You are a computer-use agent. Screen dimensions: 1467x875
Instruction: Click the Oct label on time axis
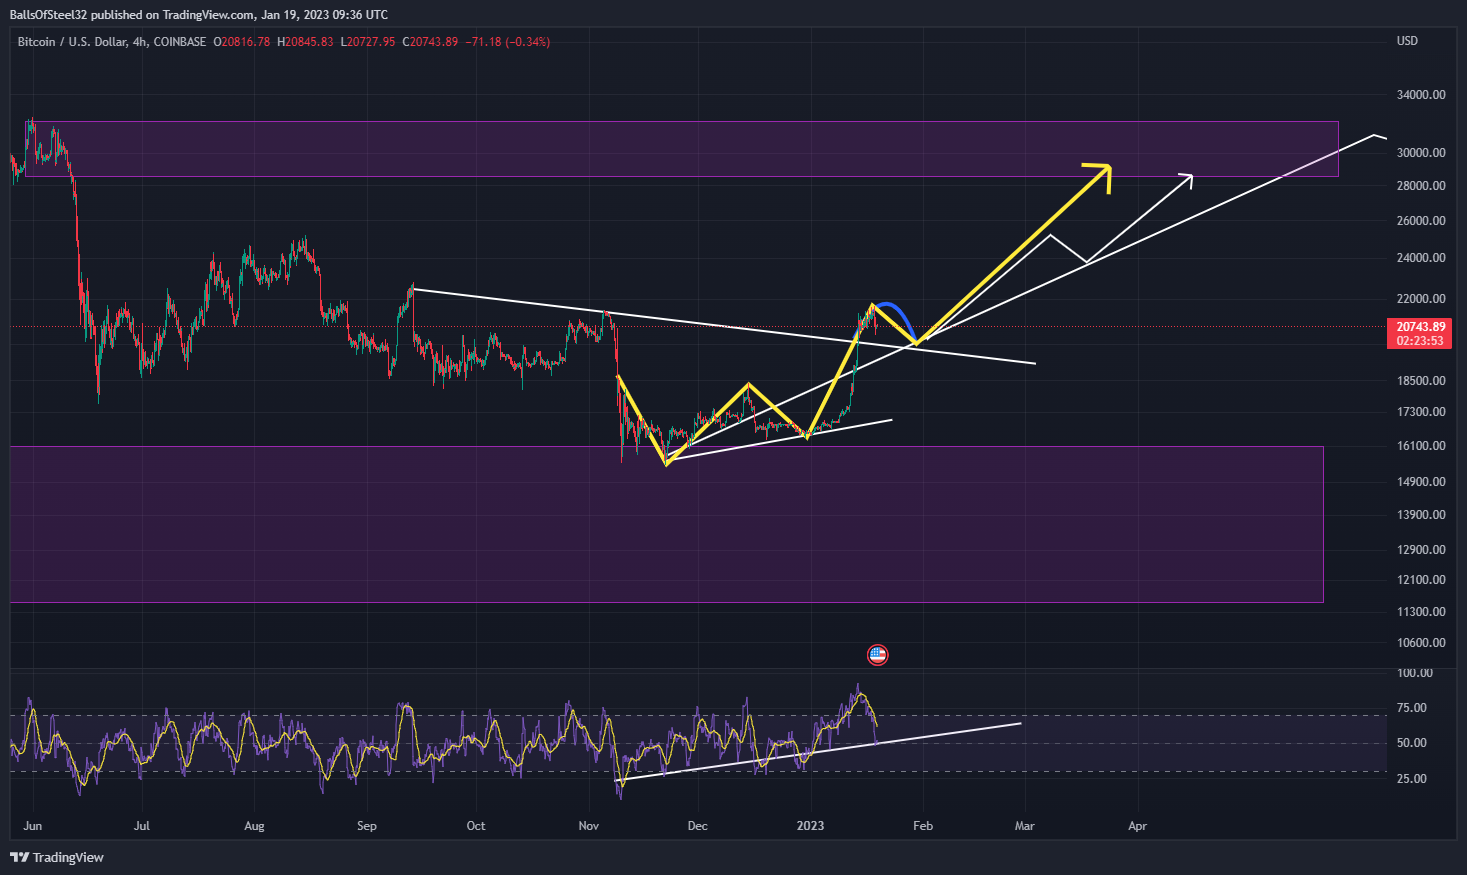click(x=476, y=826)
